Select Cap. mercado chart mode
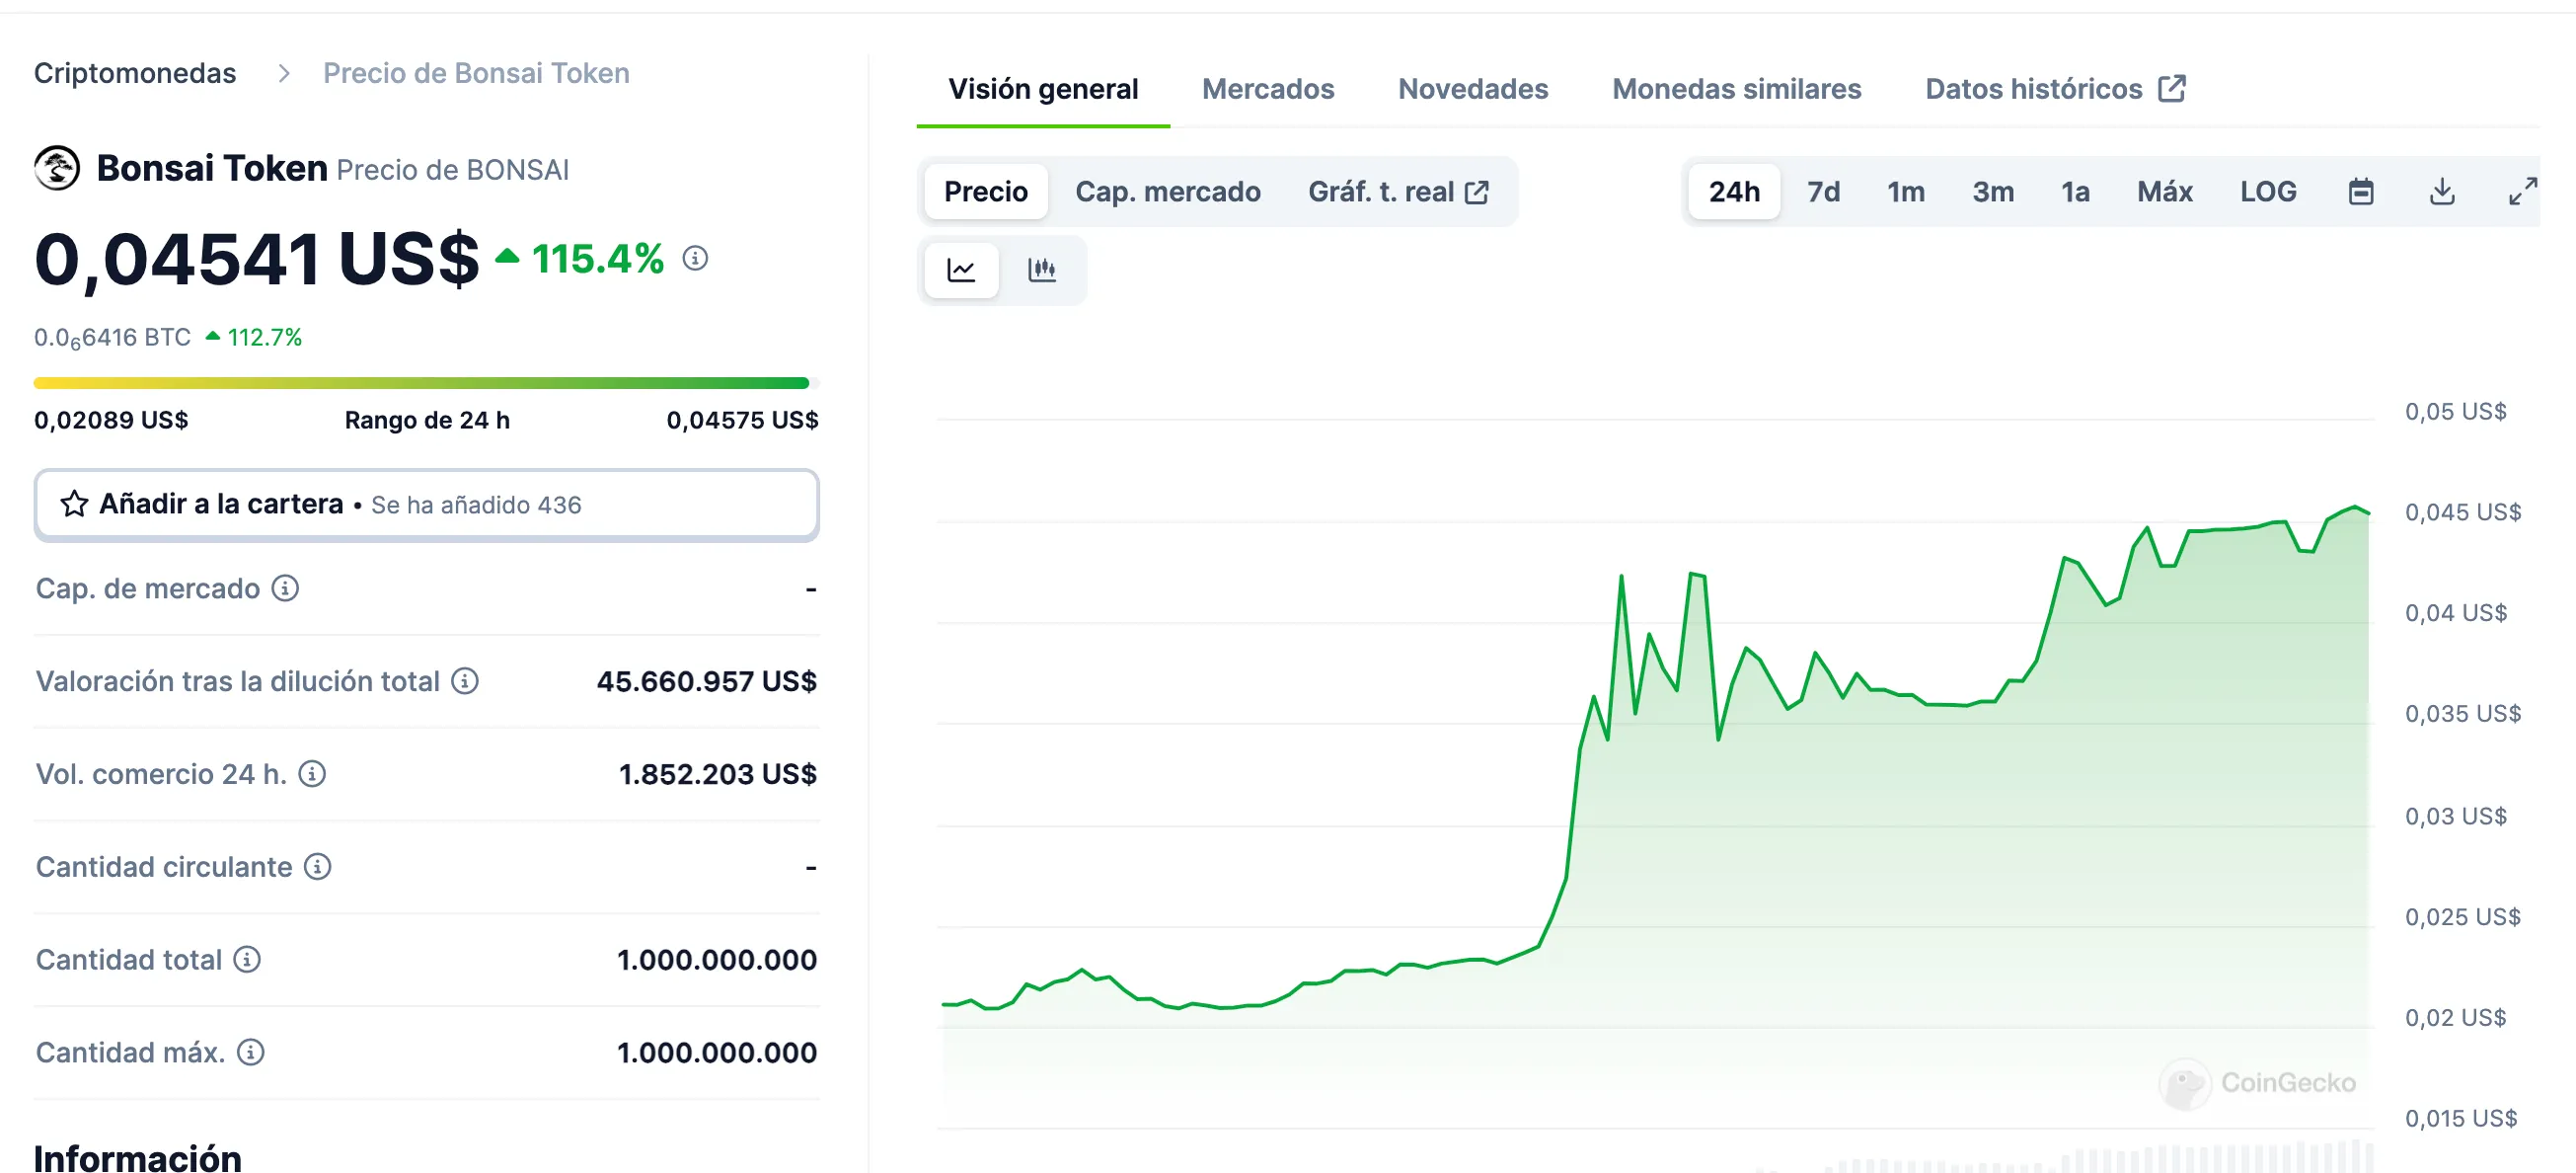The width and height of the screenshot is (2576, 1173). pos(1168,191)
